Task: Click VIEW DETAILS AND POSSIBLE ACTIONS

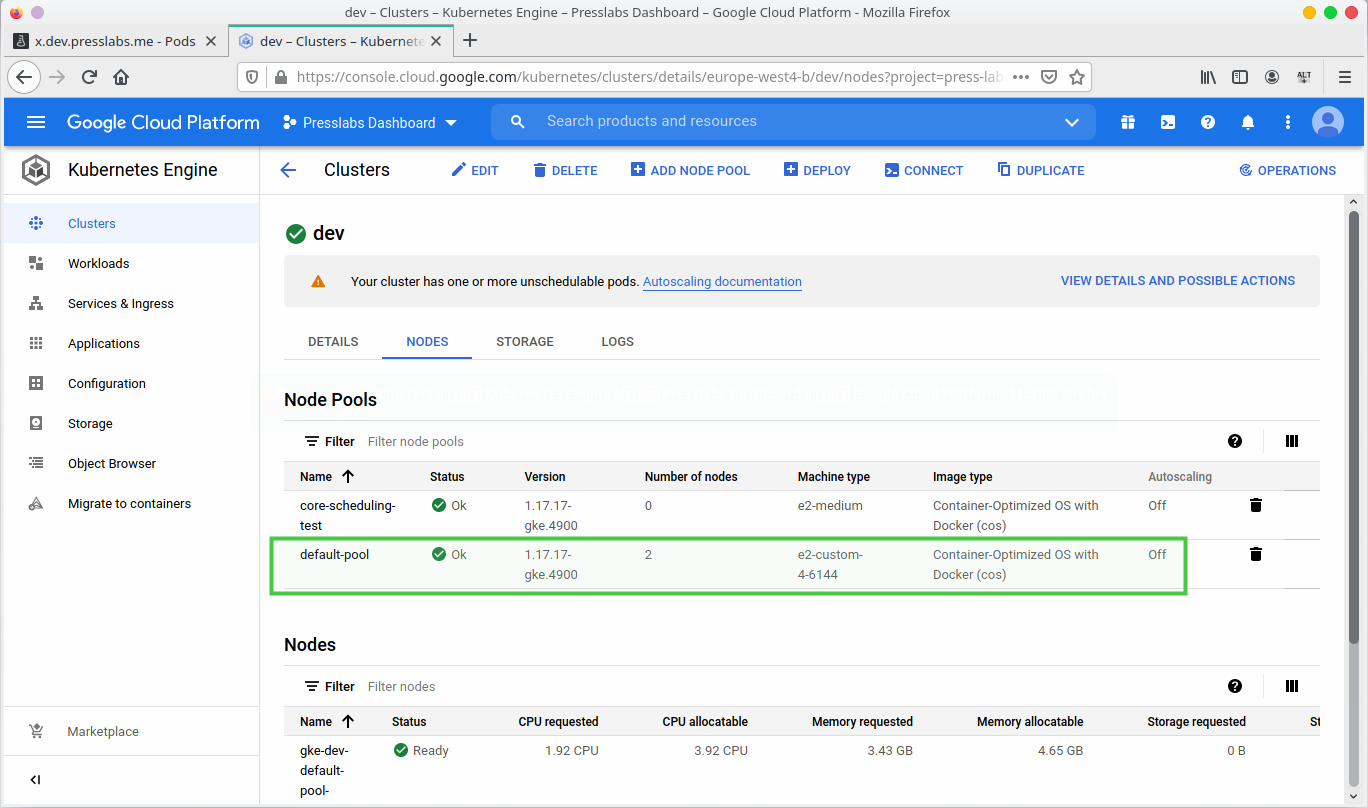Action: (x=1178, y=281)
